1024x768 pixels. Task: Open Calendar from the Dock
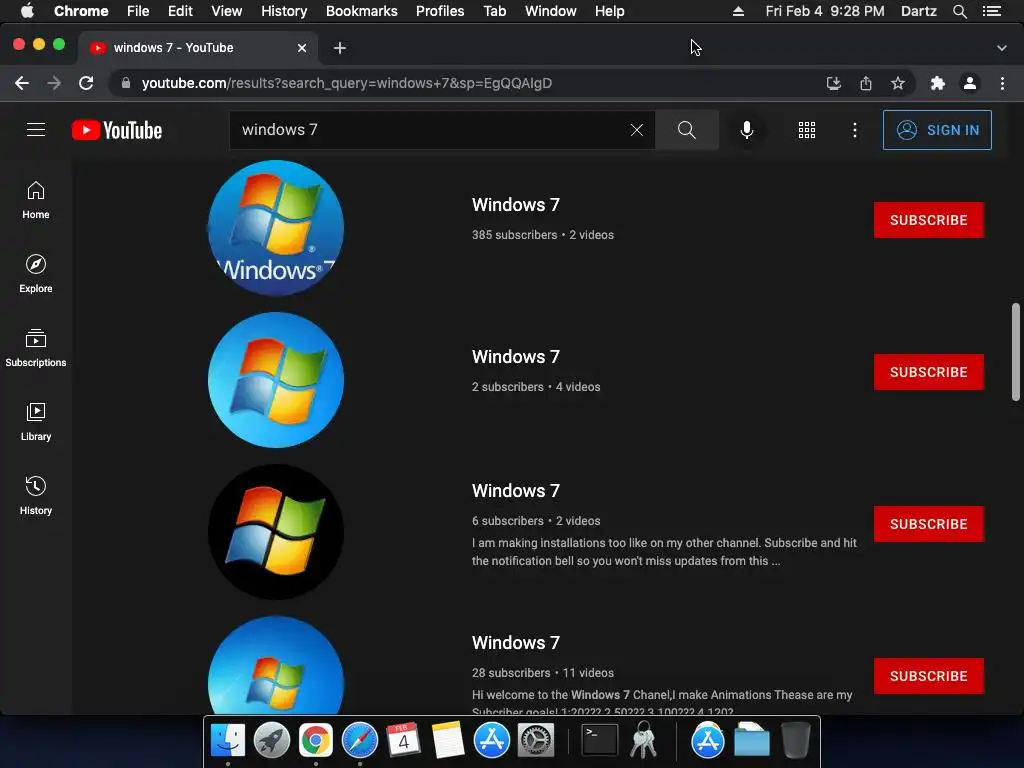pyautogui.click(x=403, y=740)
